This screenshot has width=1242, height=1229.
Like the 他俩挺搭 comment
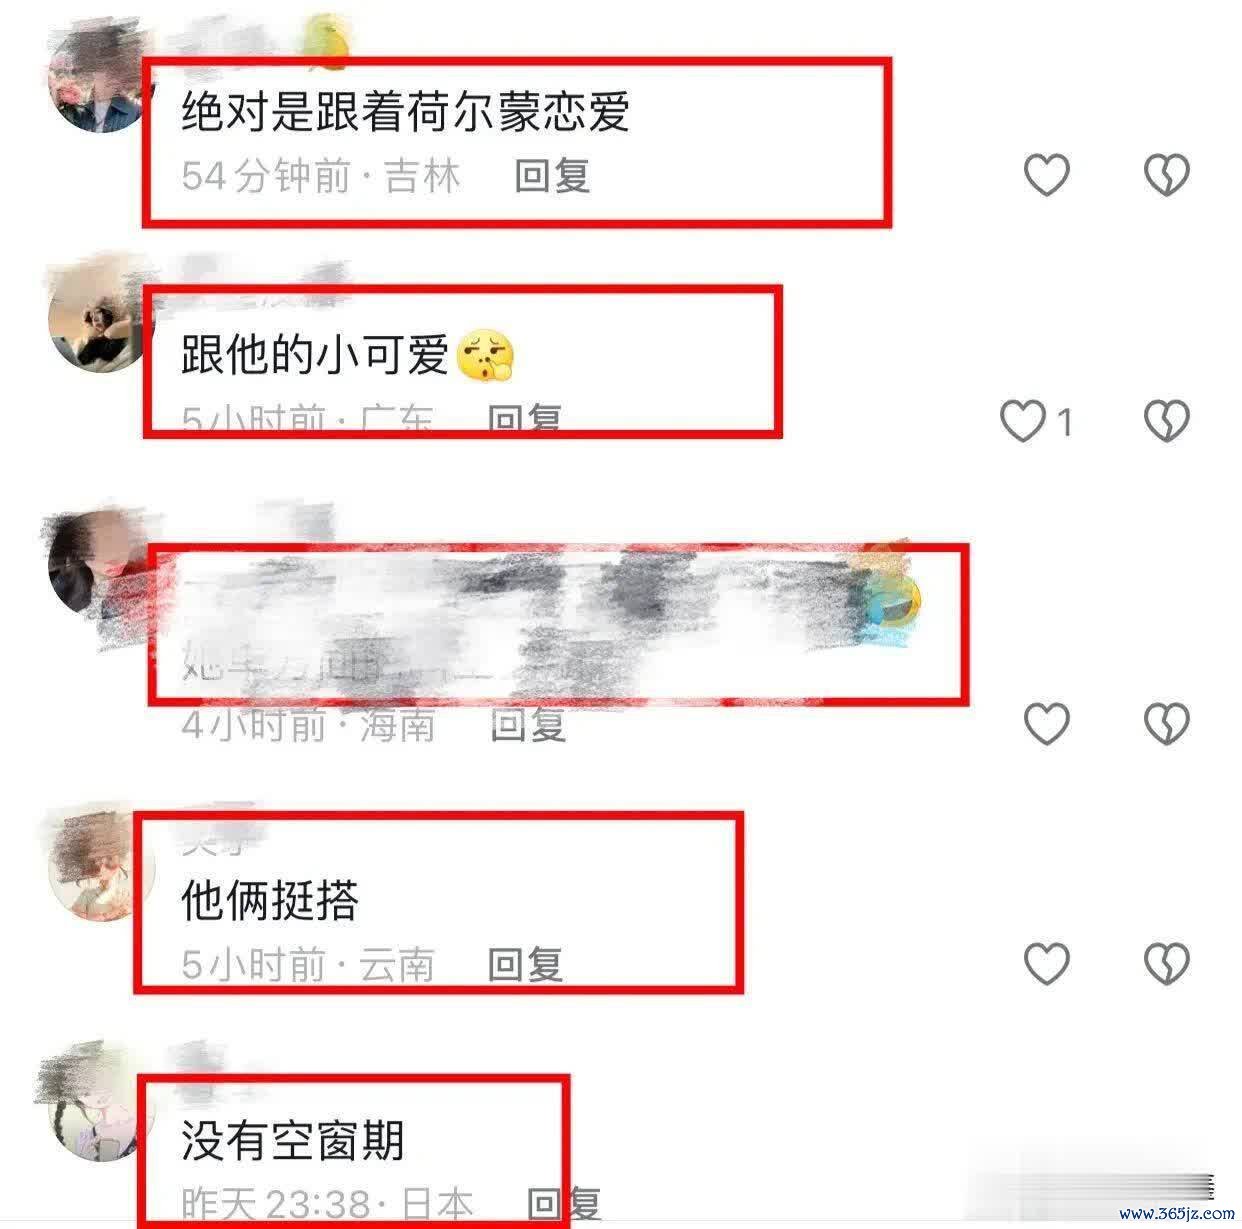point(1047,963)
